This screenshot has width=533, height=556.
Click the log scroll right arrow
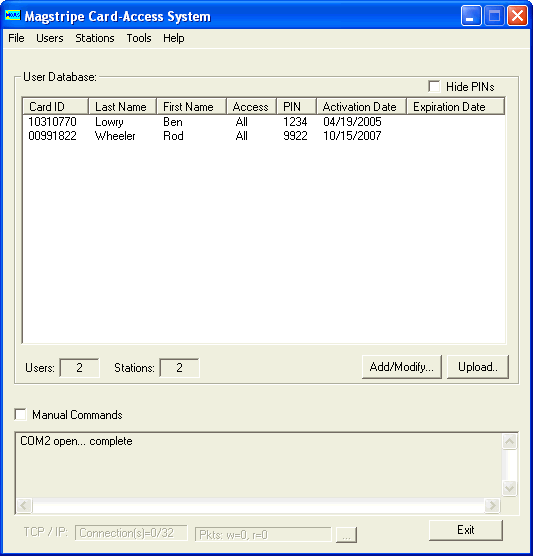[x=492, y=505]
